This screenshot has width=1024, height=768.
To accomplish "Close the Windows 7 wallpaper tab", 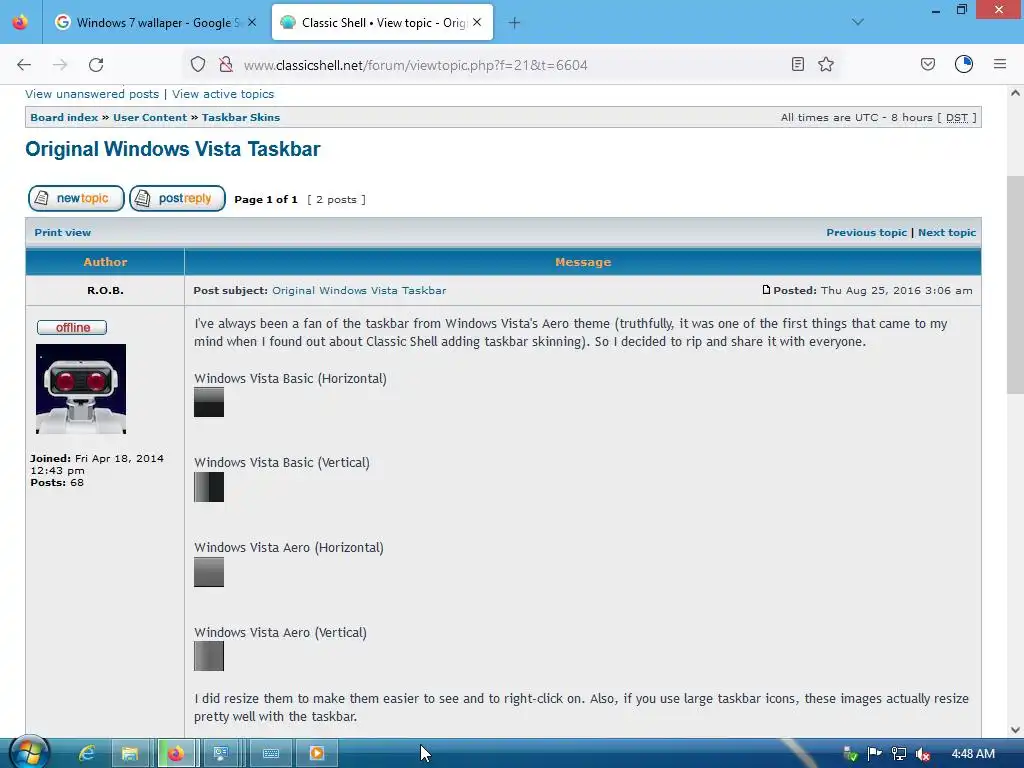I will (252, 22).
